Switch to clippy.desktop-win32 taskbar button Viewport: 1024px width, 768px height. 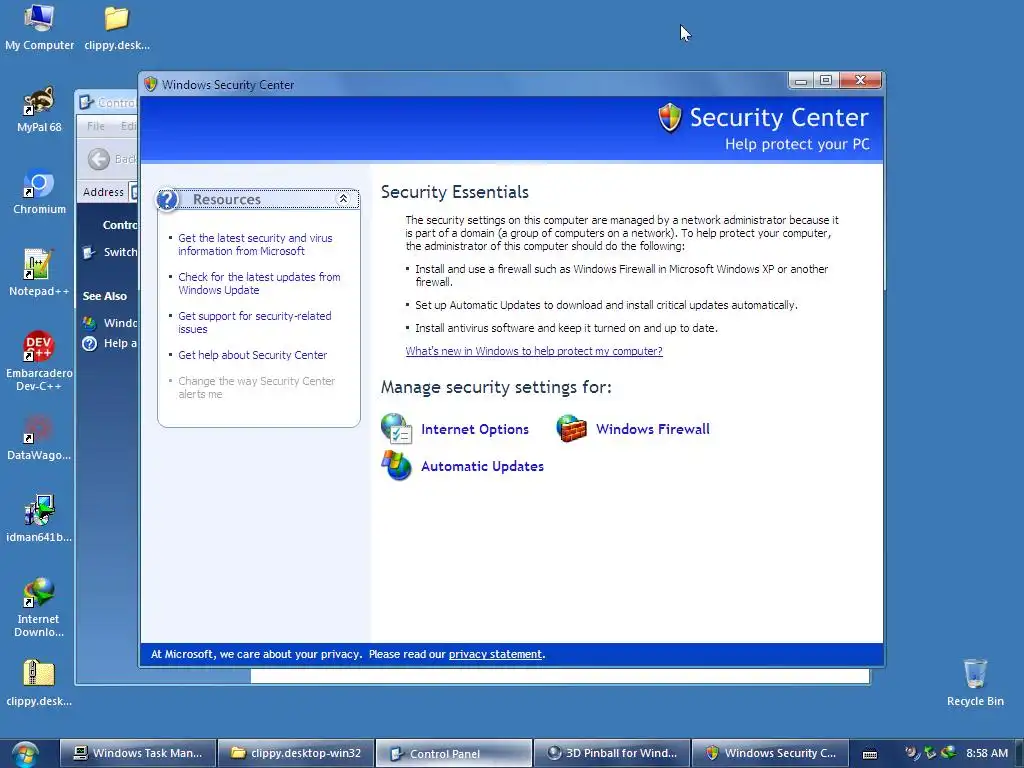click(x=296, y=753)
